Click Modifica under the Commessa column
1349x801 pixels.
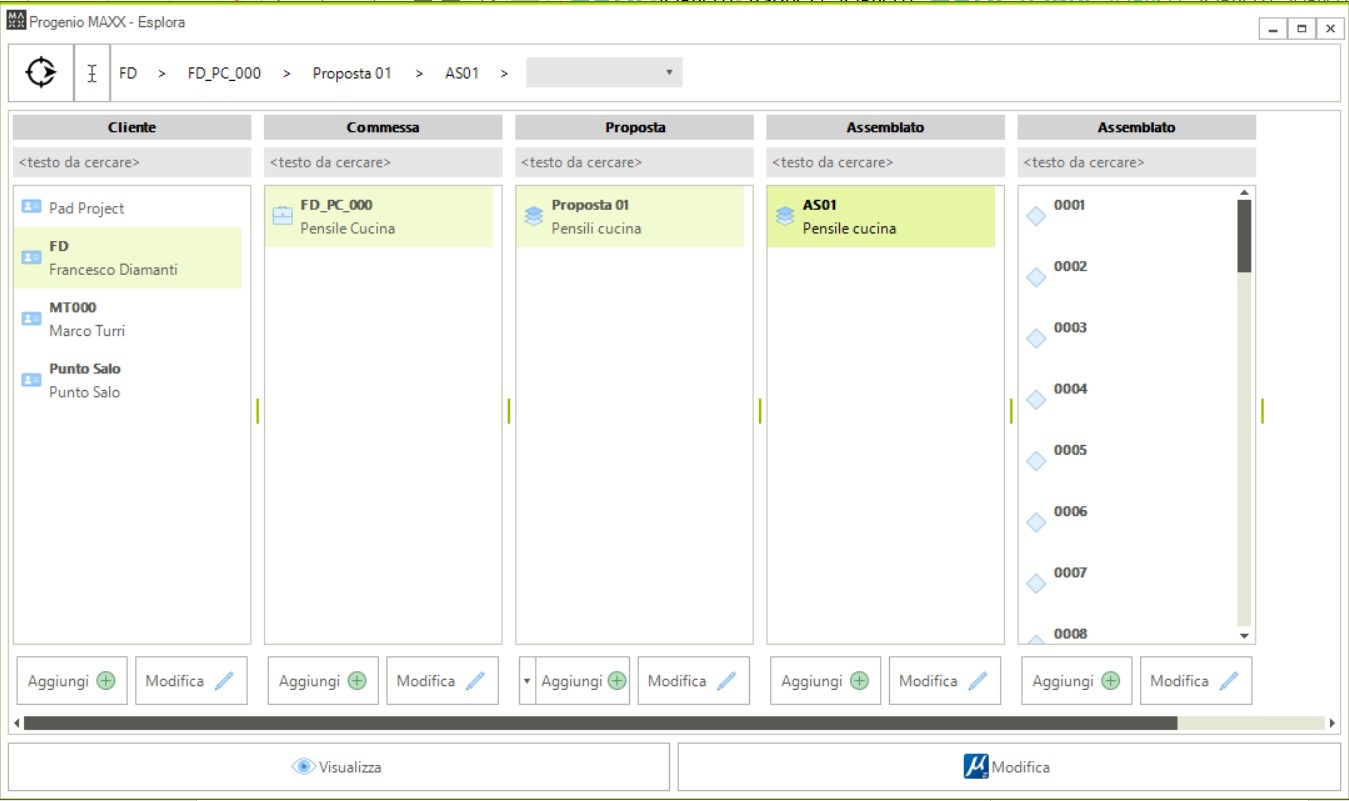pyautogui.click(x=442, y=681)
